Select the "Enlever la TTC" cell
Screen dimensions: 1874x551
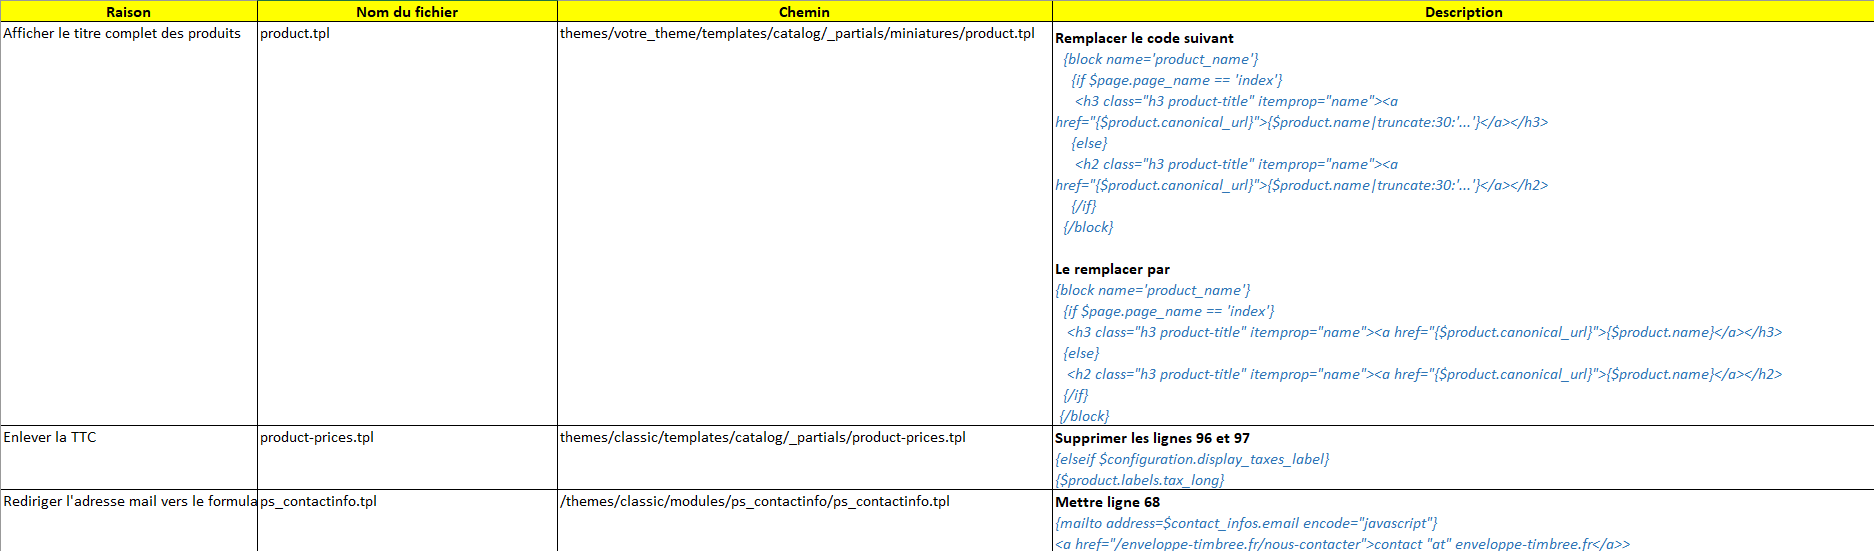(50, 437)
